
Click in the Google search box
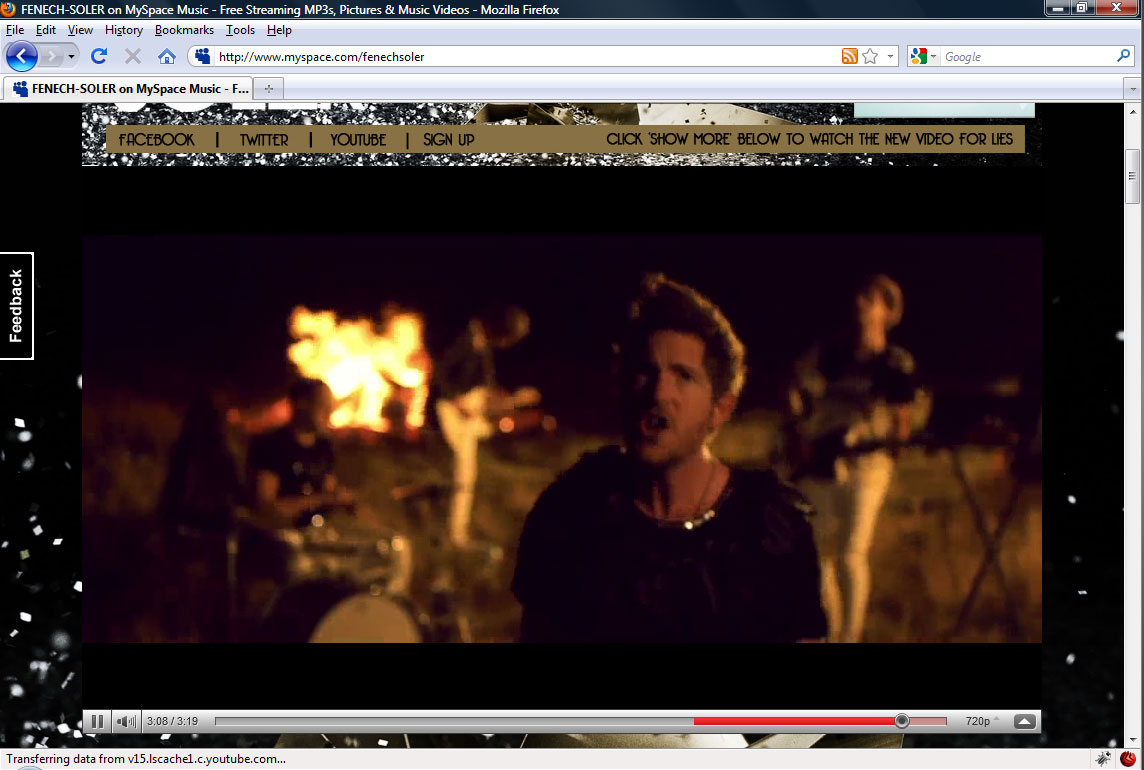1027,56
